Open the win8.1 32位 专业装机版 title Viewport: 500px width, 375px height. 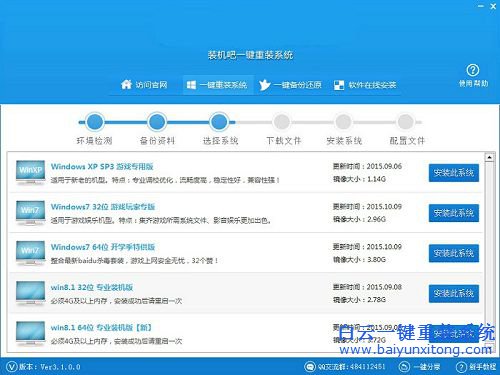pyautogui.click(x=92, y=287)
